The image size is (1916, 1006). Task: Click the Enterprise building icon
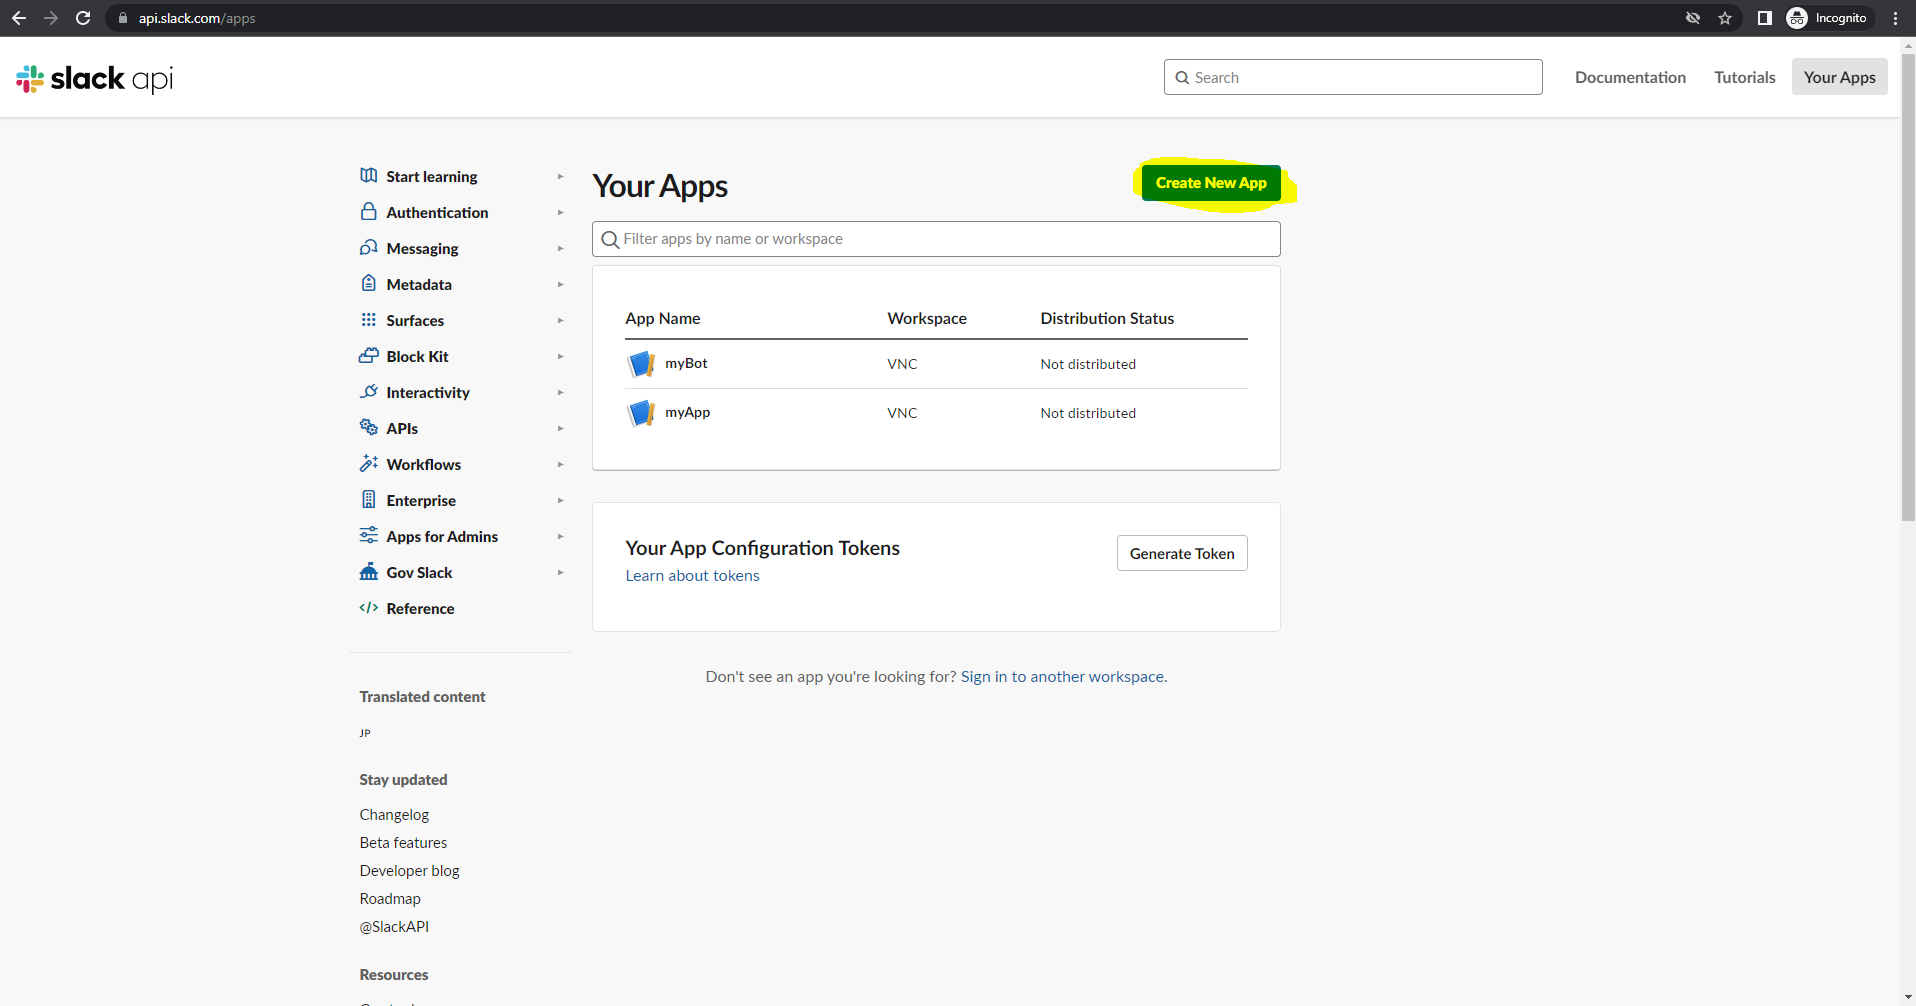point(369,500)
